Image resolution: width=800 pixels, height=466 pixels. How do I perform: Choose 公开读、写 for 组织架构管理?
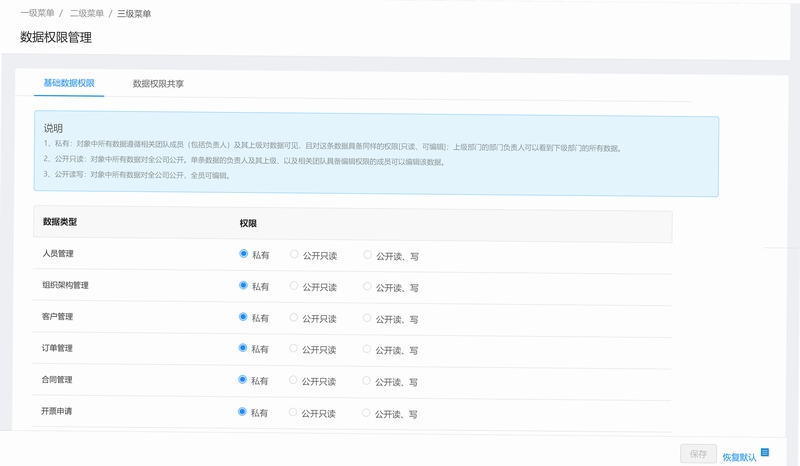[367, 286]
